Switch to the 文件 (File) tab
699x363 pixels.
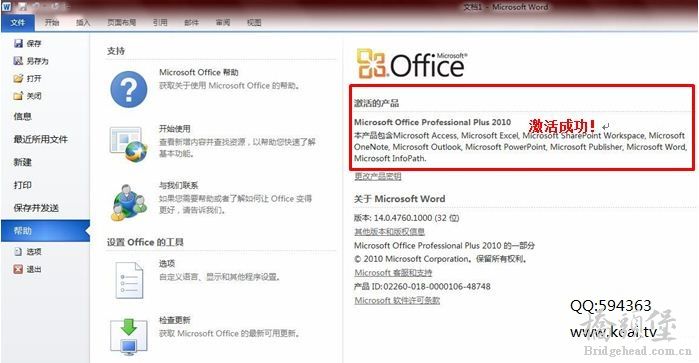point(18,22)
